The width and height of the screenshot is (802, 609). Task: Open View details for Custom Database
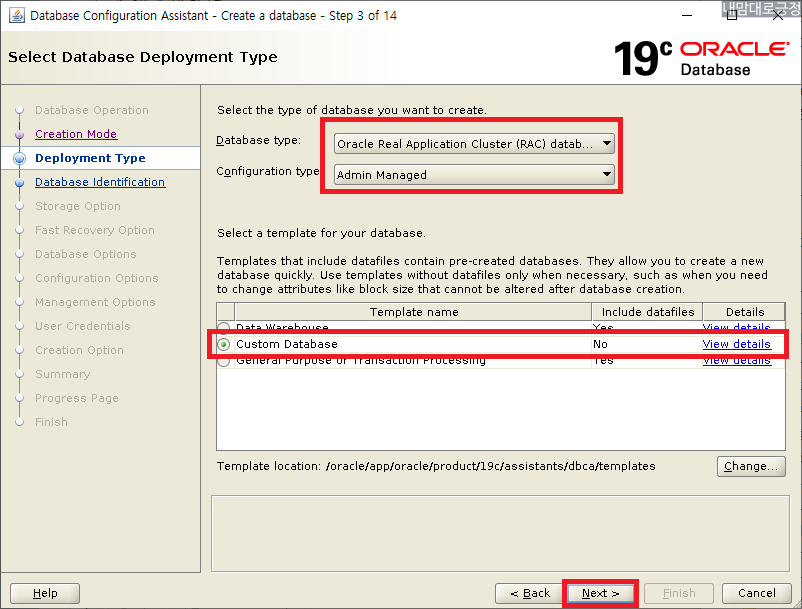(x=736, y=344)
